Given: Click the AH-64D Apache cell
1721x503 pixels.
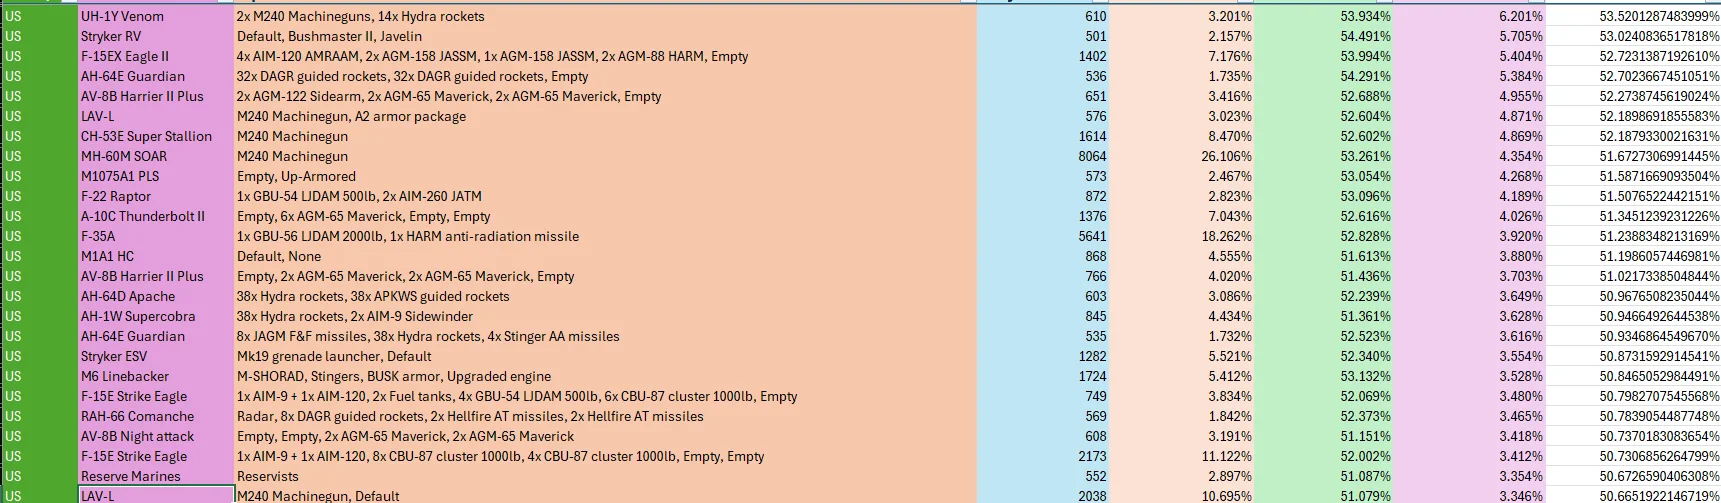Looking at the screenshot, I should (156, 296).
